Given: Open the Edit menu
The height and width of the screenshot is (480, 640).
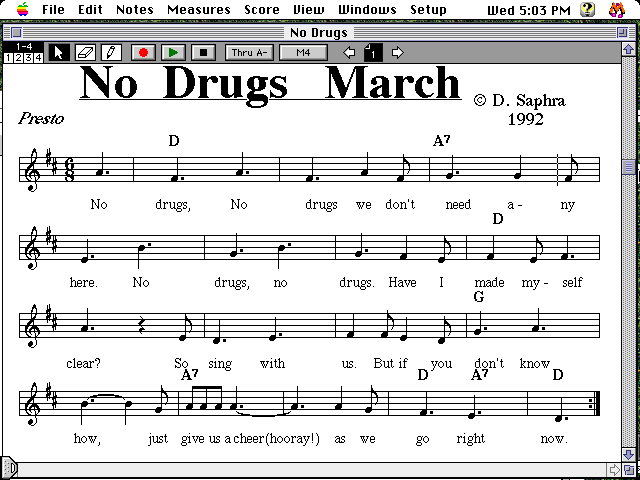Looking at the screenshot, I should pyautogui.click(x=90, y=9).
